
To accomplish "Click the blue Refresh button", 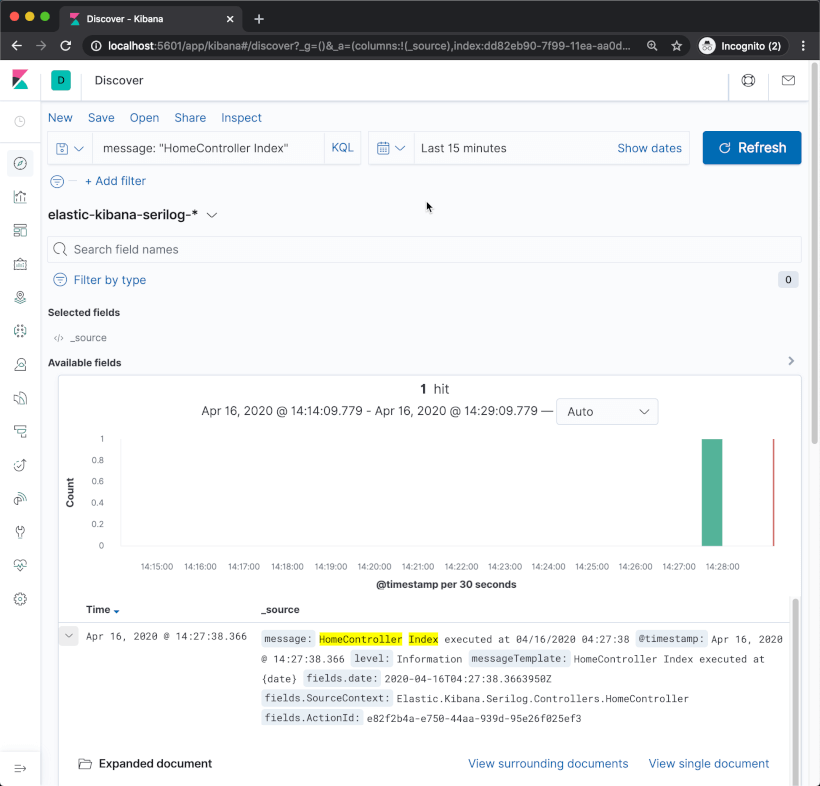I will click(x=751, y=148).
